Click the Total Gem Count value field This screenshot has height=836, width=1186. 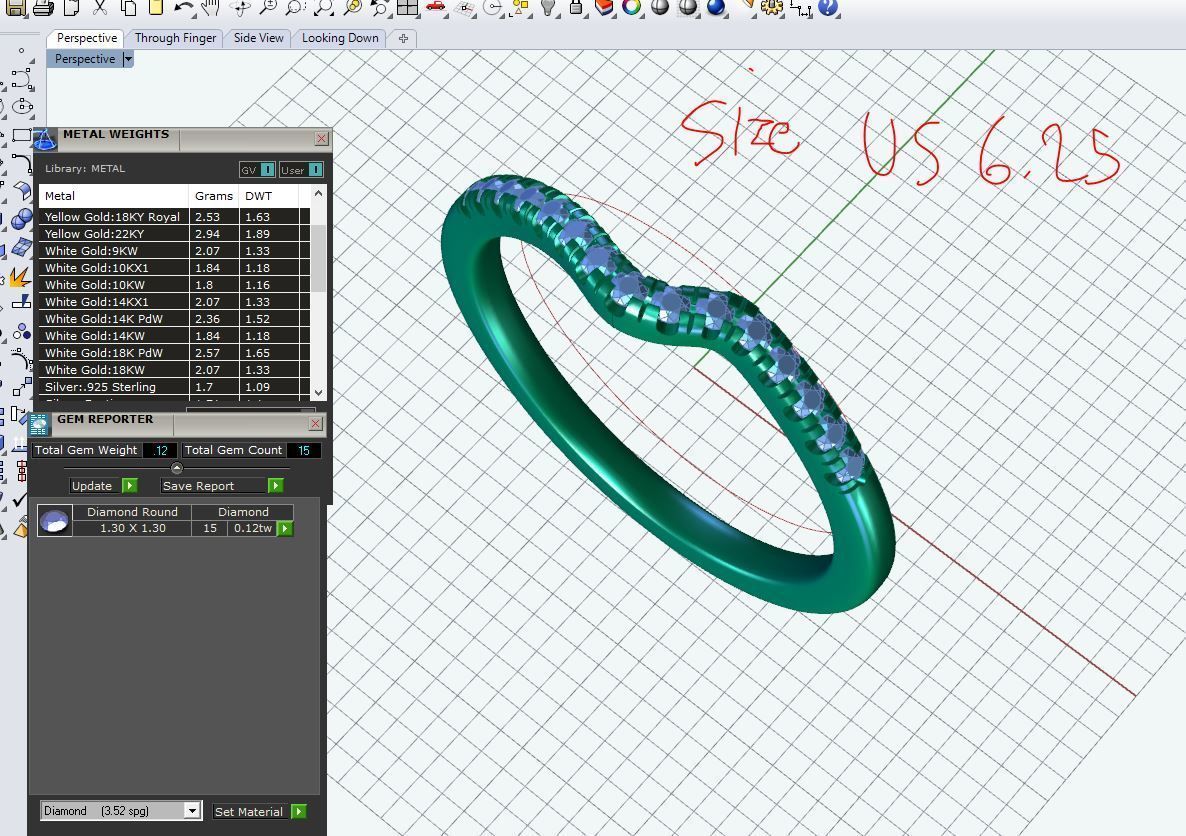[303, 450]
